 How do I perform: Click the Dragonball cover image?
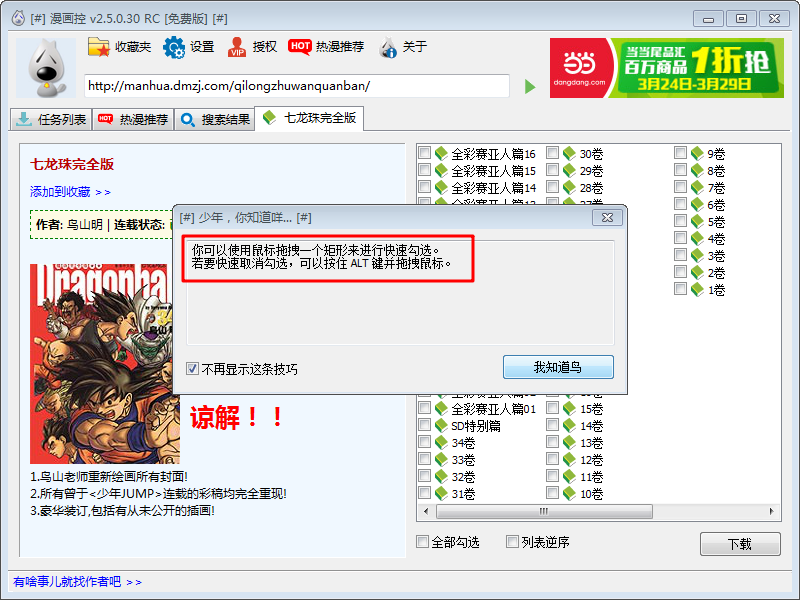coord(105,364)
